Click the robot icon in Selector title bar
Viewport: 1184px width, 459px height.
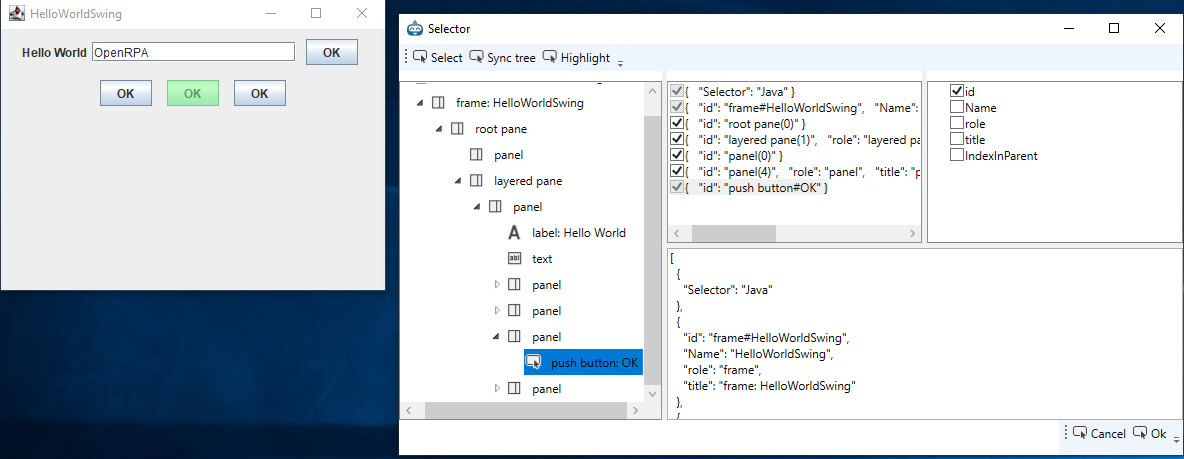click(415, 29)
